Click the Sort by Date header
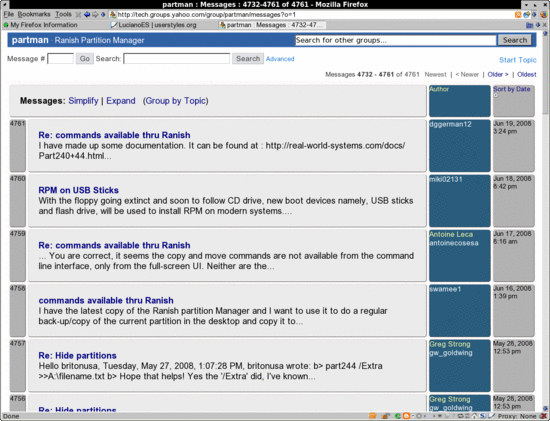Screen dimensions: 550x421 (x=511, y=89)
